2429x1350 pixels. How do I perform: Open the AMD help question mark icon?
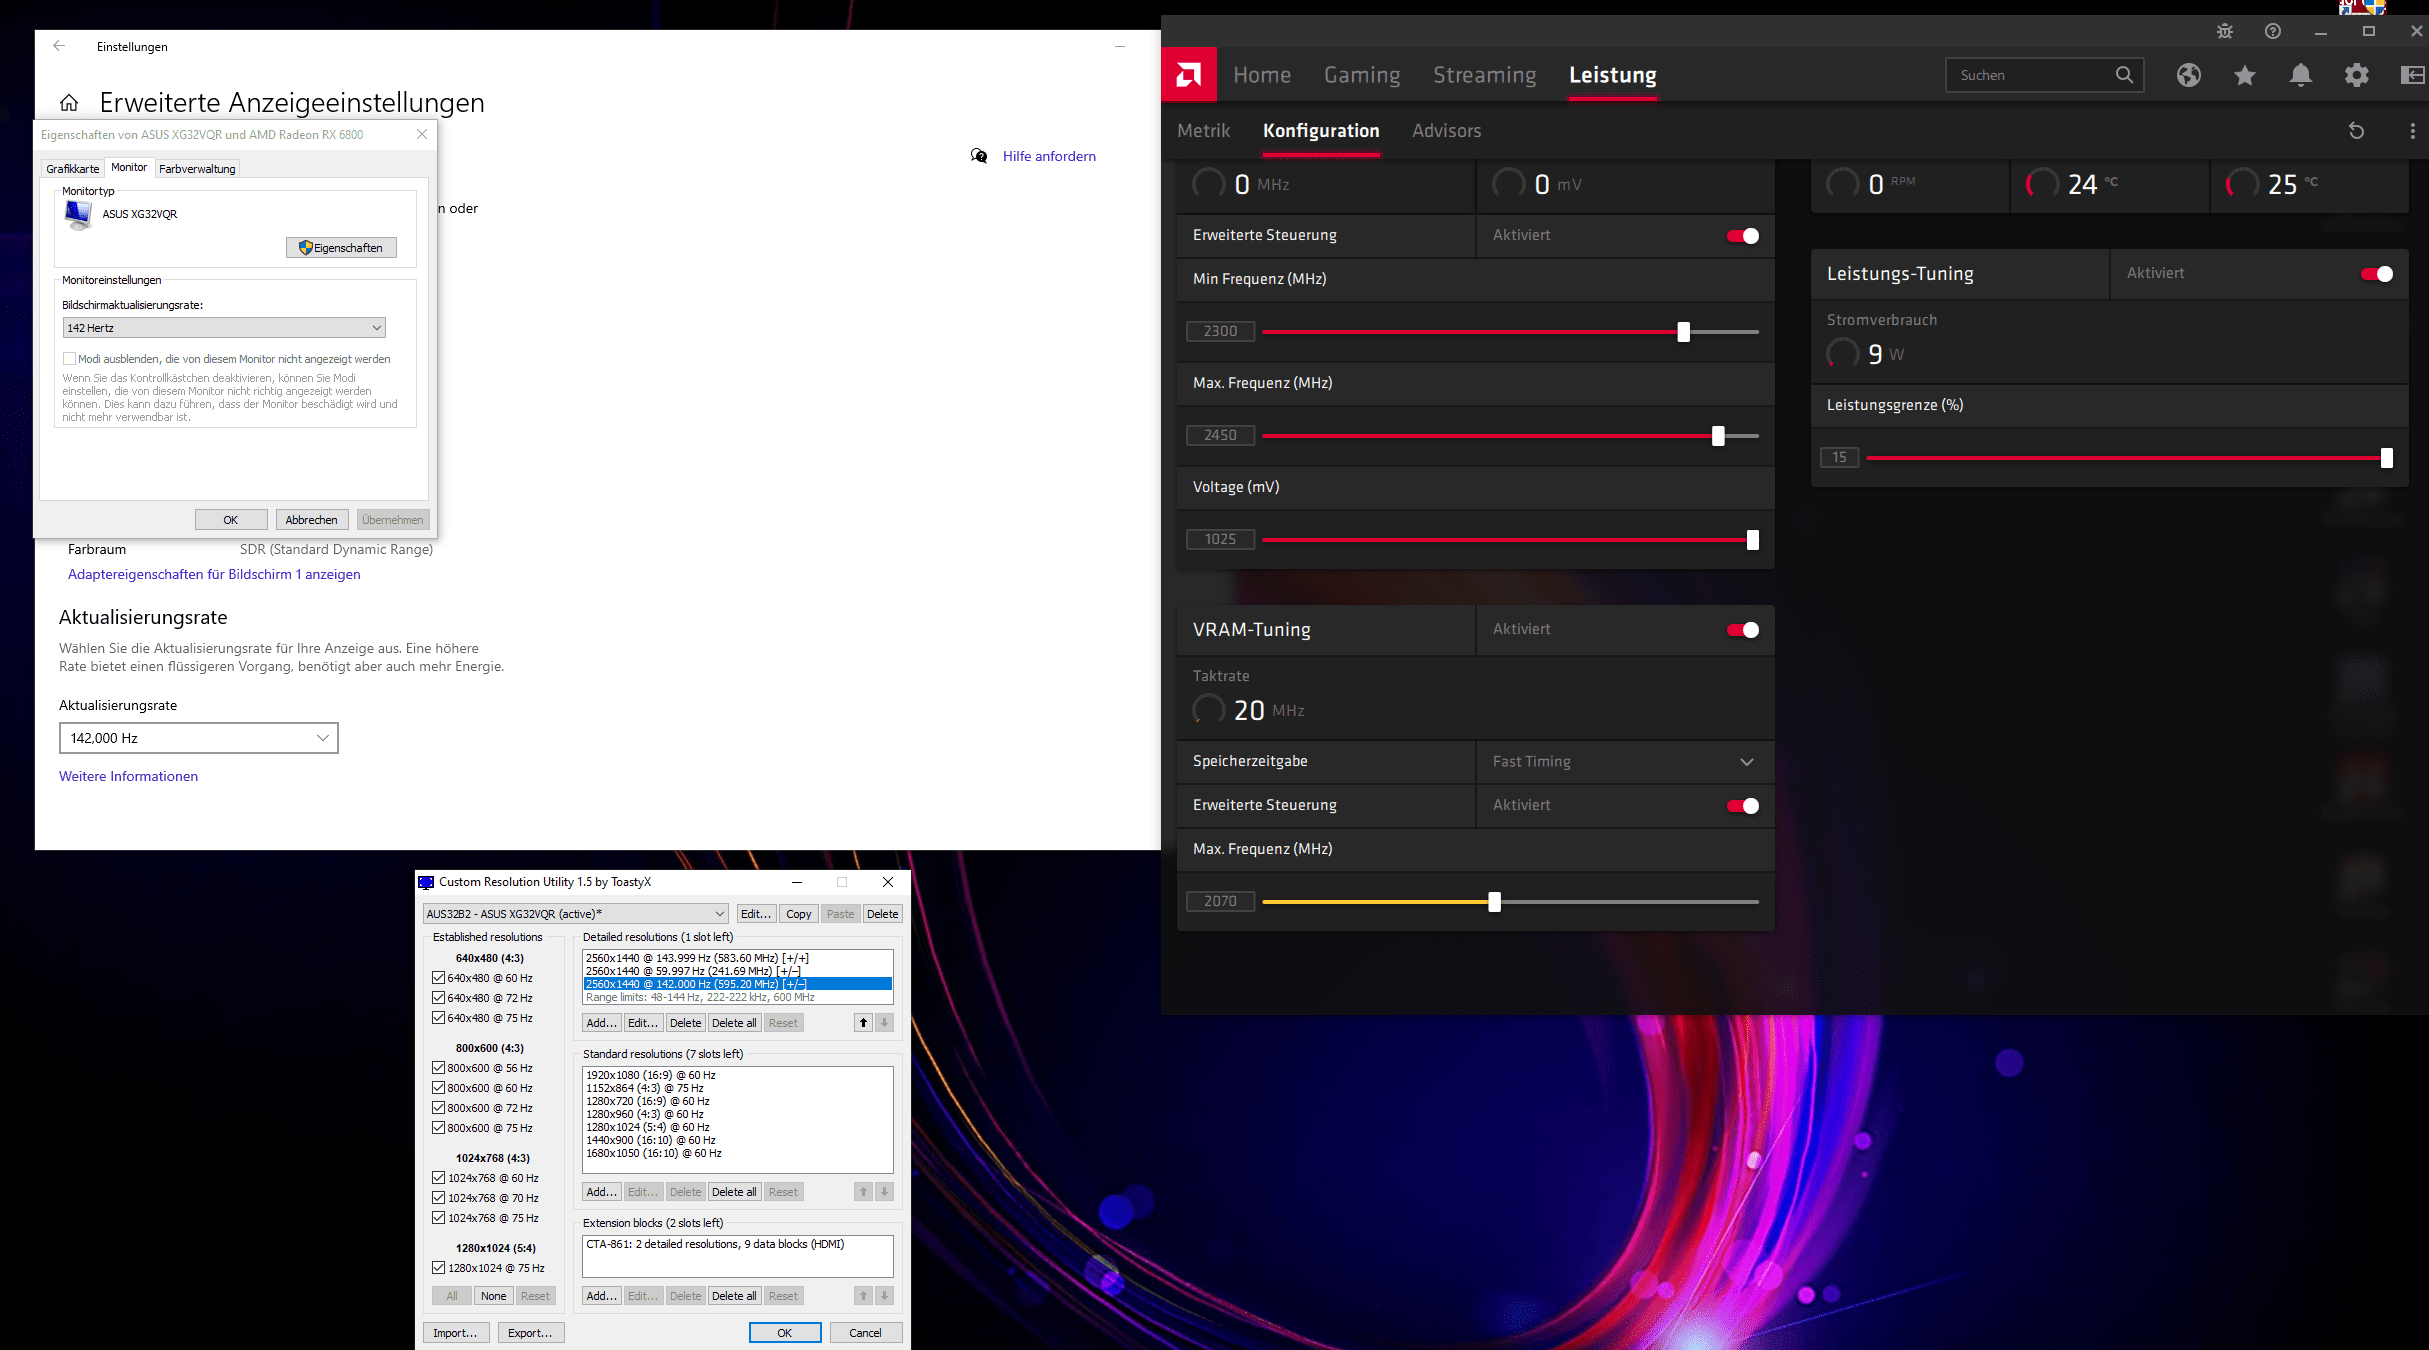[2273, 32]
